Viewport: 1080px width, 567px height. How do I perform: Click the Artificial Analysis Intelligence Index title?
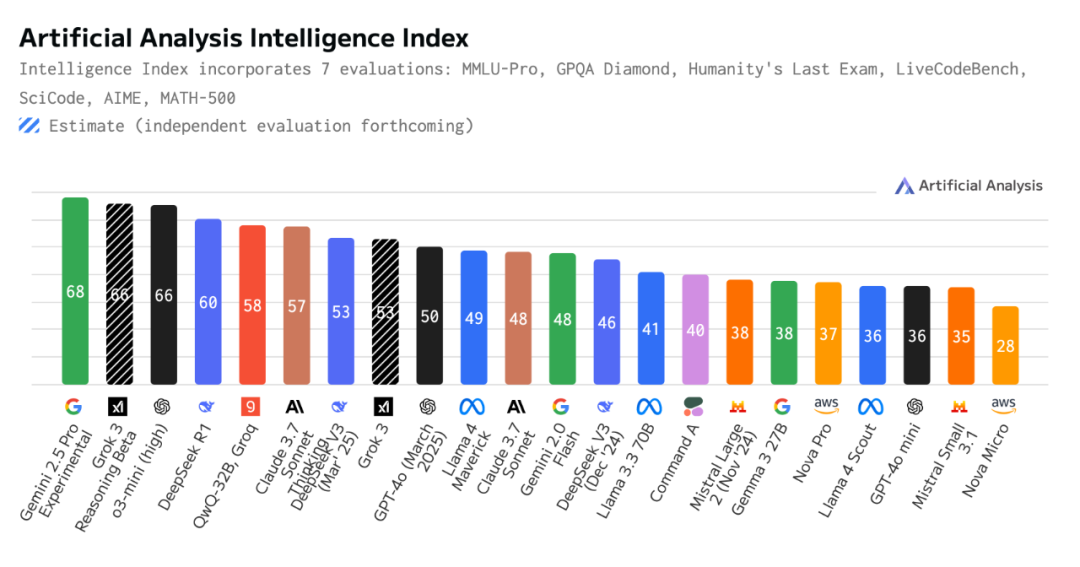point(244,39)
